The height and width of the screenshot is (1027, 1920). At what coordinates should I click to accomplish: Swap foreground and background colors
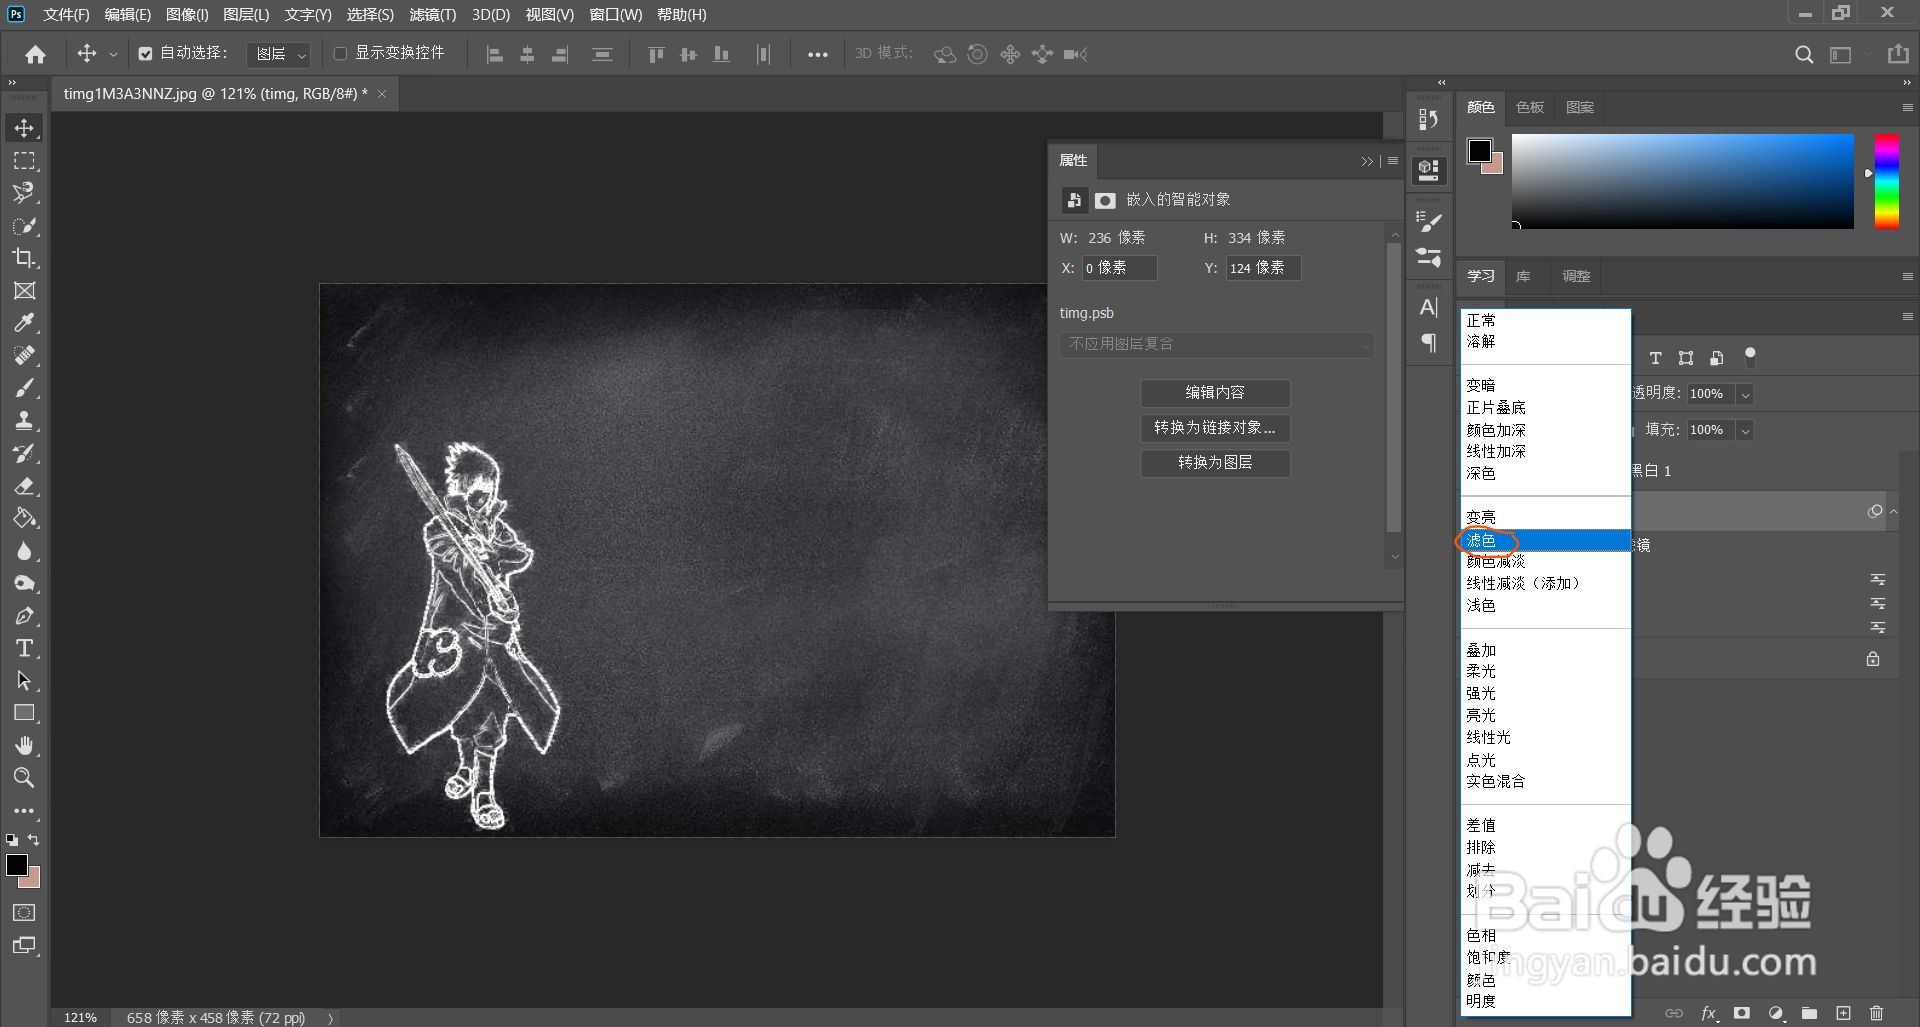[x=34, y=840]
